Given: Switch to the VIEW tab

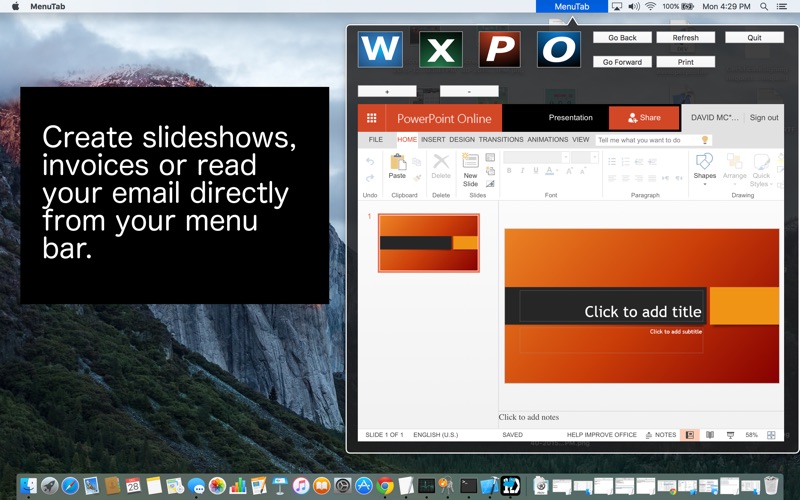Looking at the screenshot, I should pyautogui.click(x=581, y=139).
